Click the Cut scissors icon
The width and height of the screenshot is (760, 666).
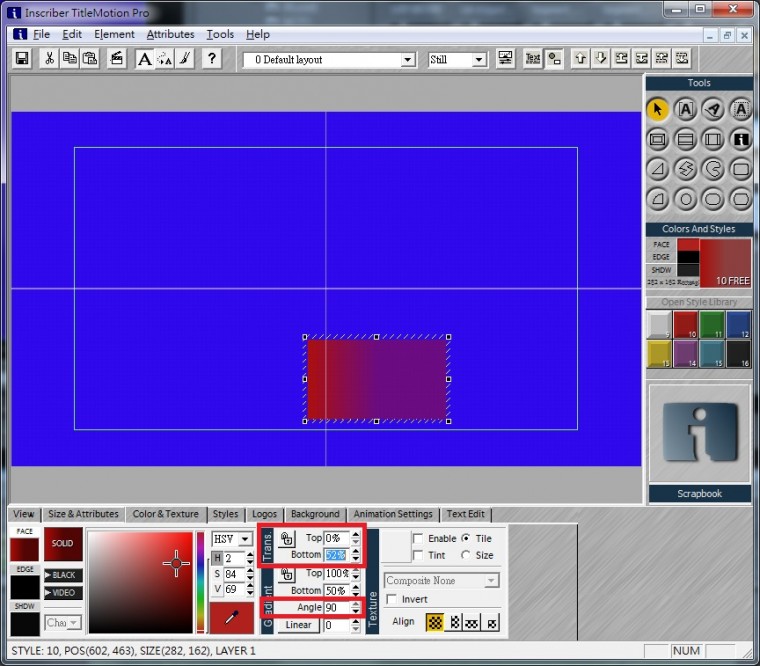click(x=49, y=59)
